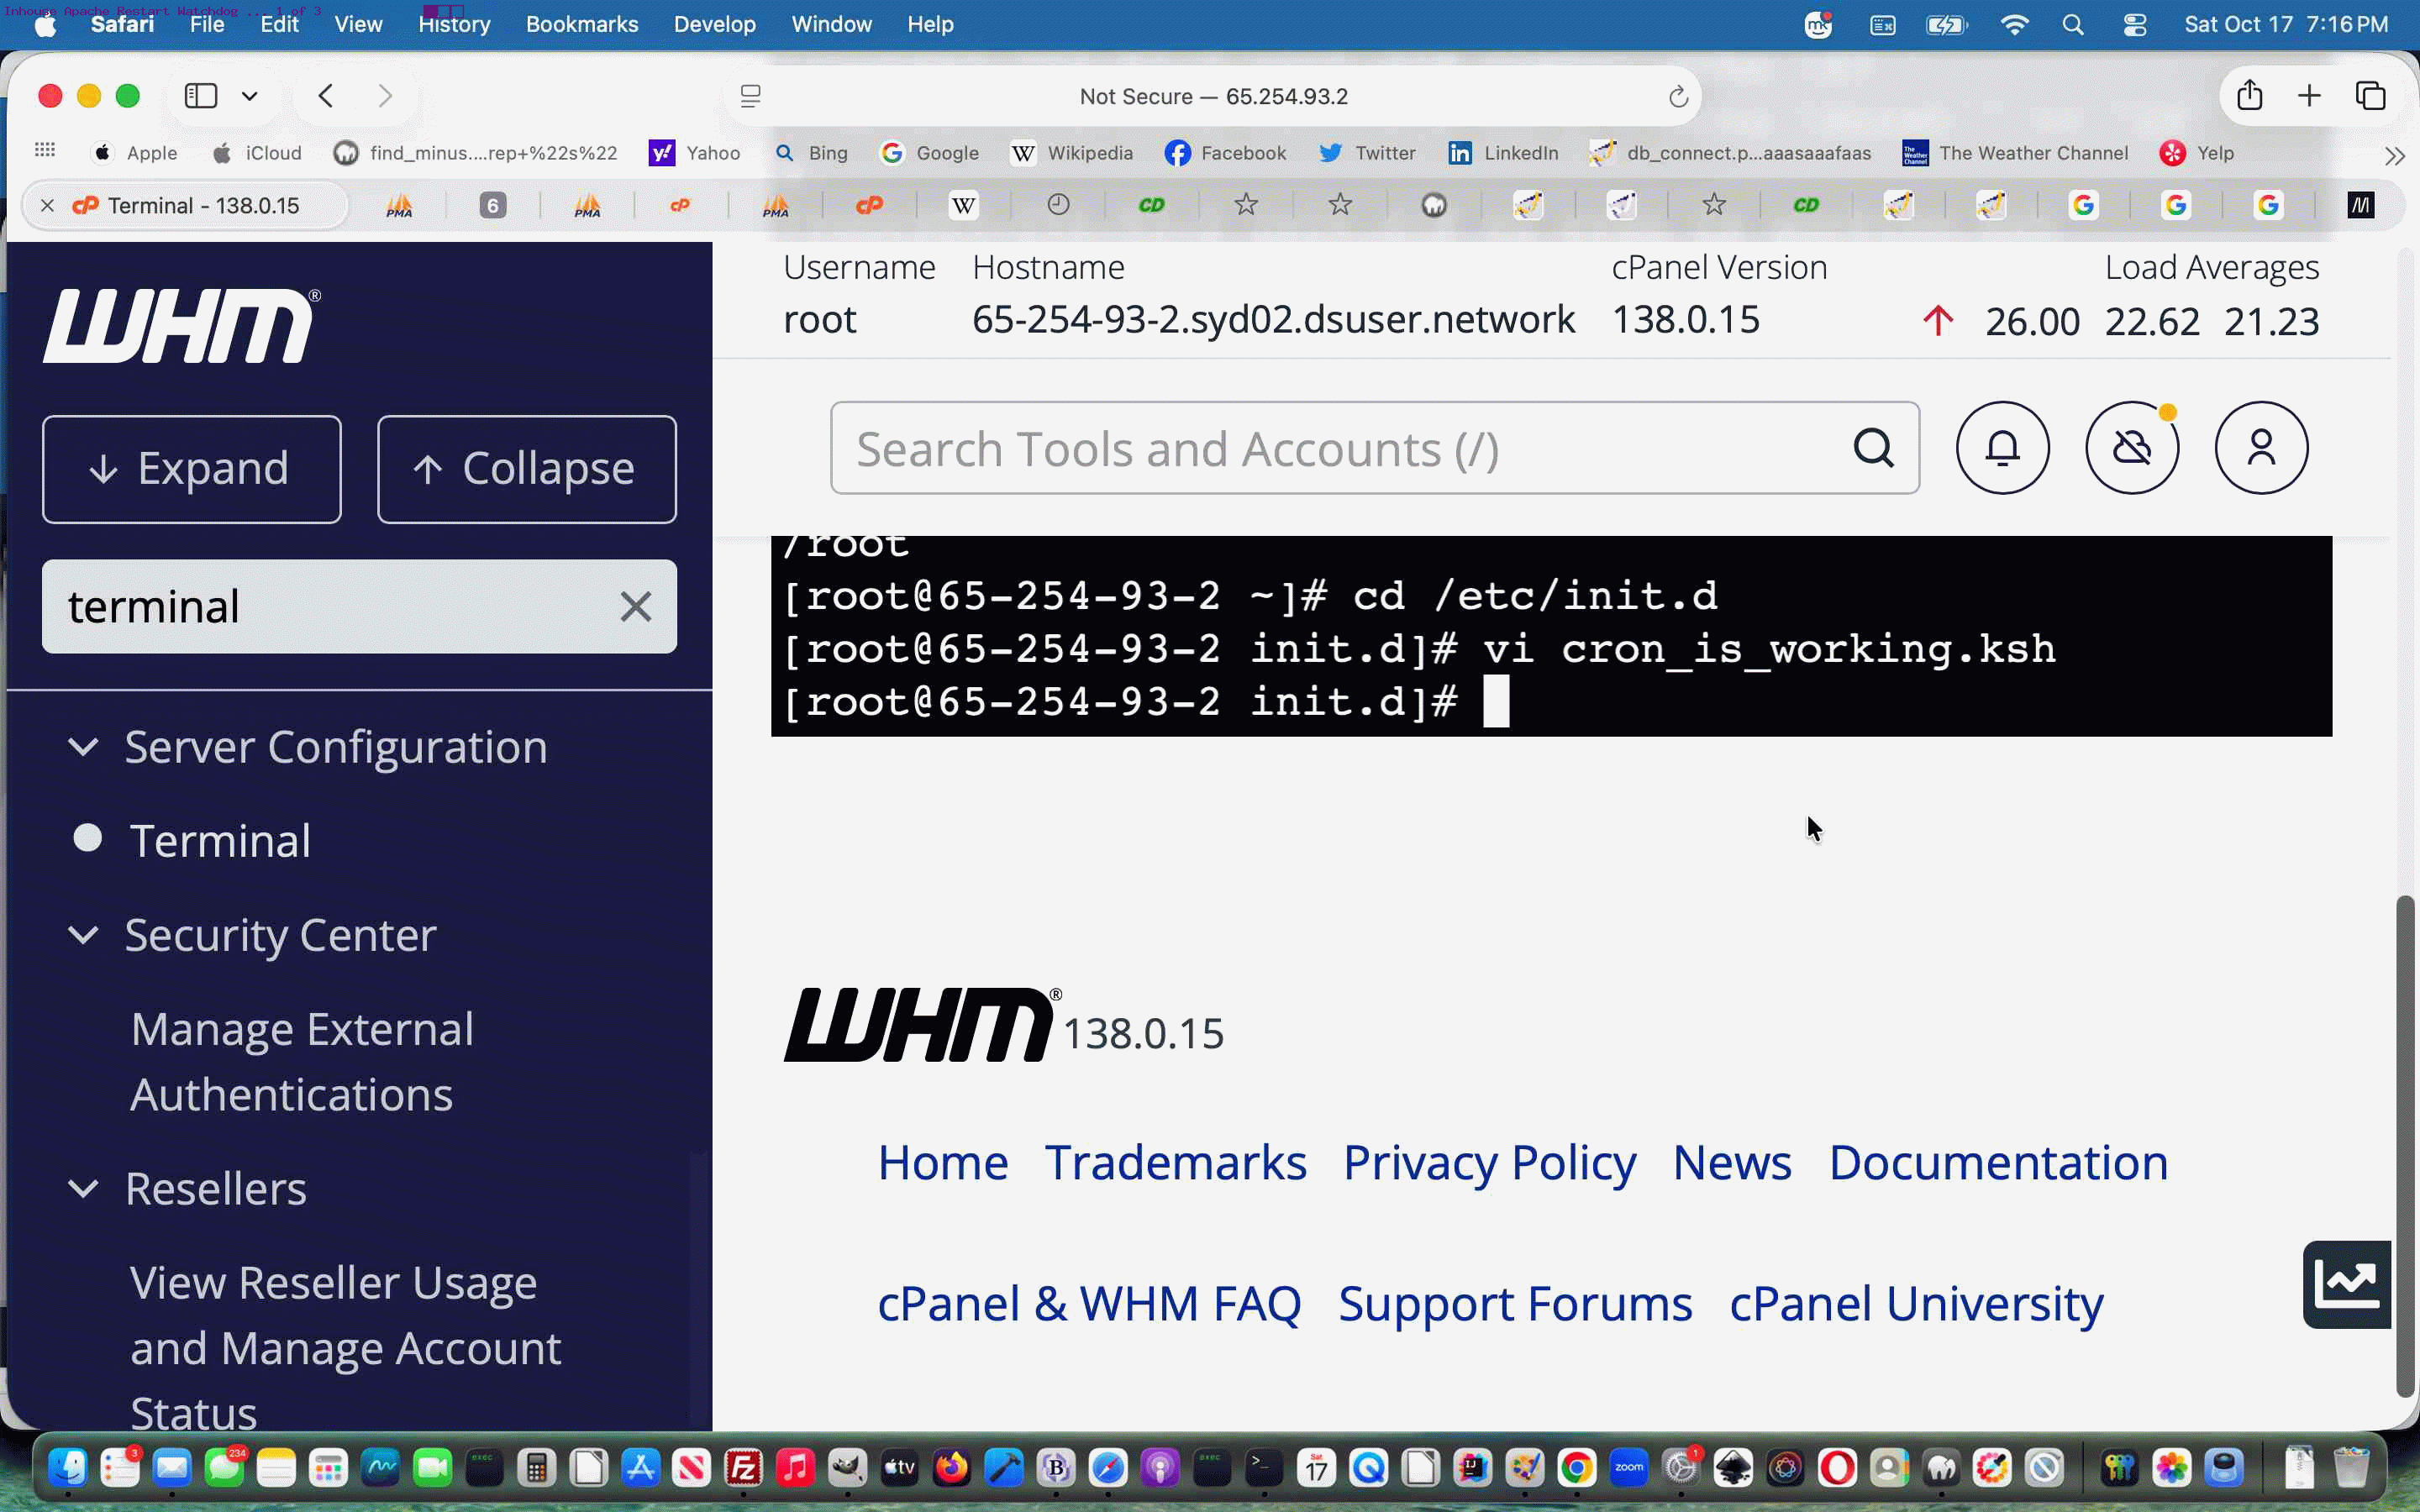Collapse the Resellers section
The image size is (2420, 1512).
83,1188
